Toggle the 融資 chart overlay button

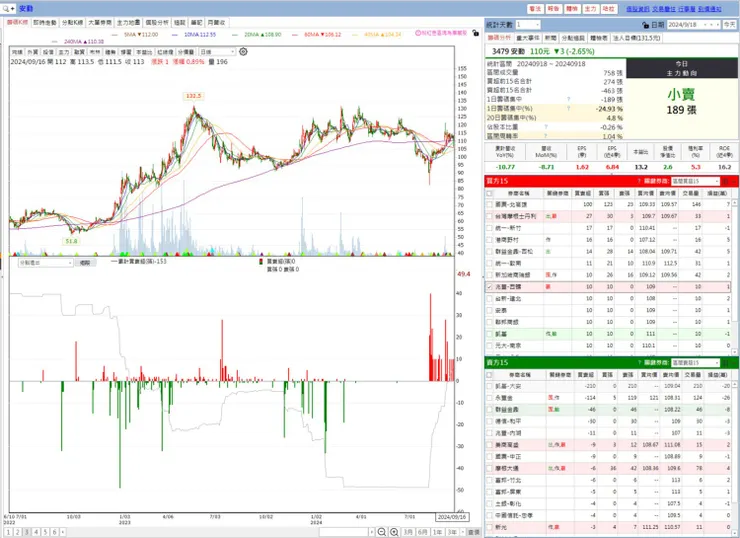tap(79, 52)
